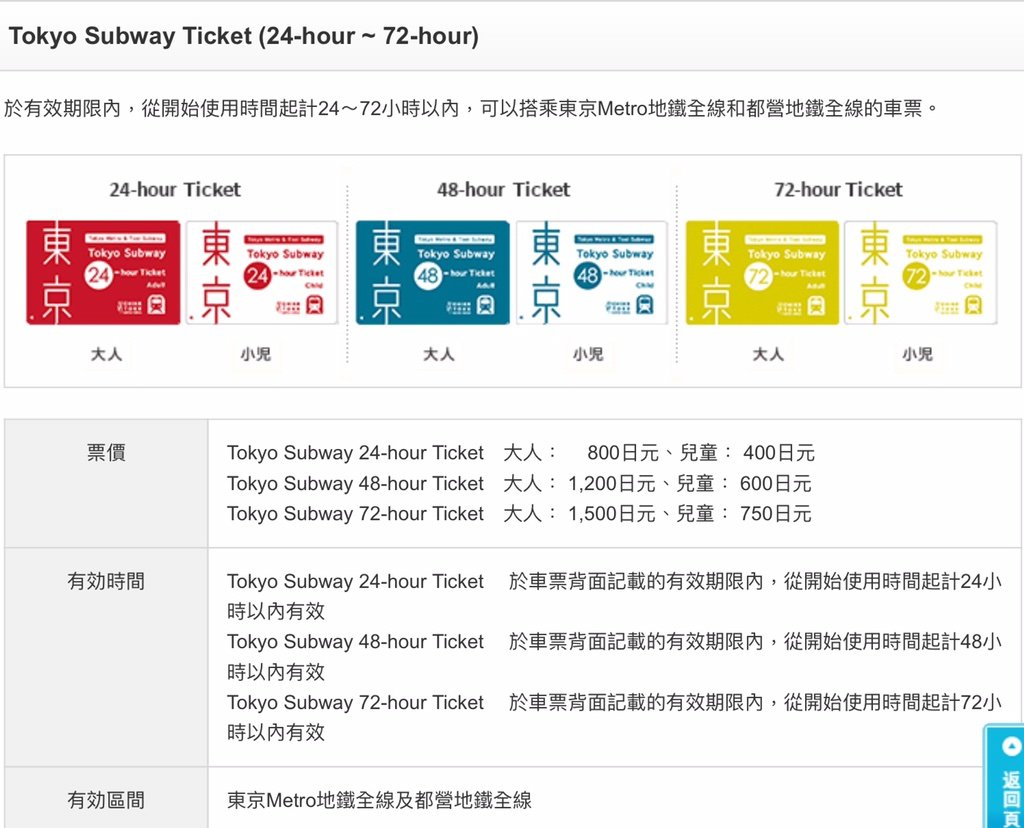Select the blue 48-hour adult ticket image

pyautogui.click(x=432, y=272)
